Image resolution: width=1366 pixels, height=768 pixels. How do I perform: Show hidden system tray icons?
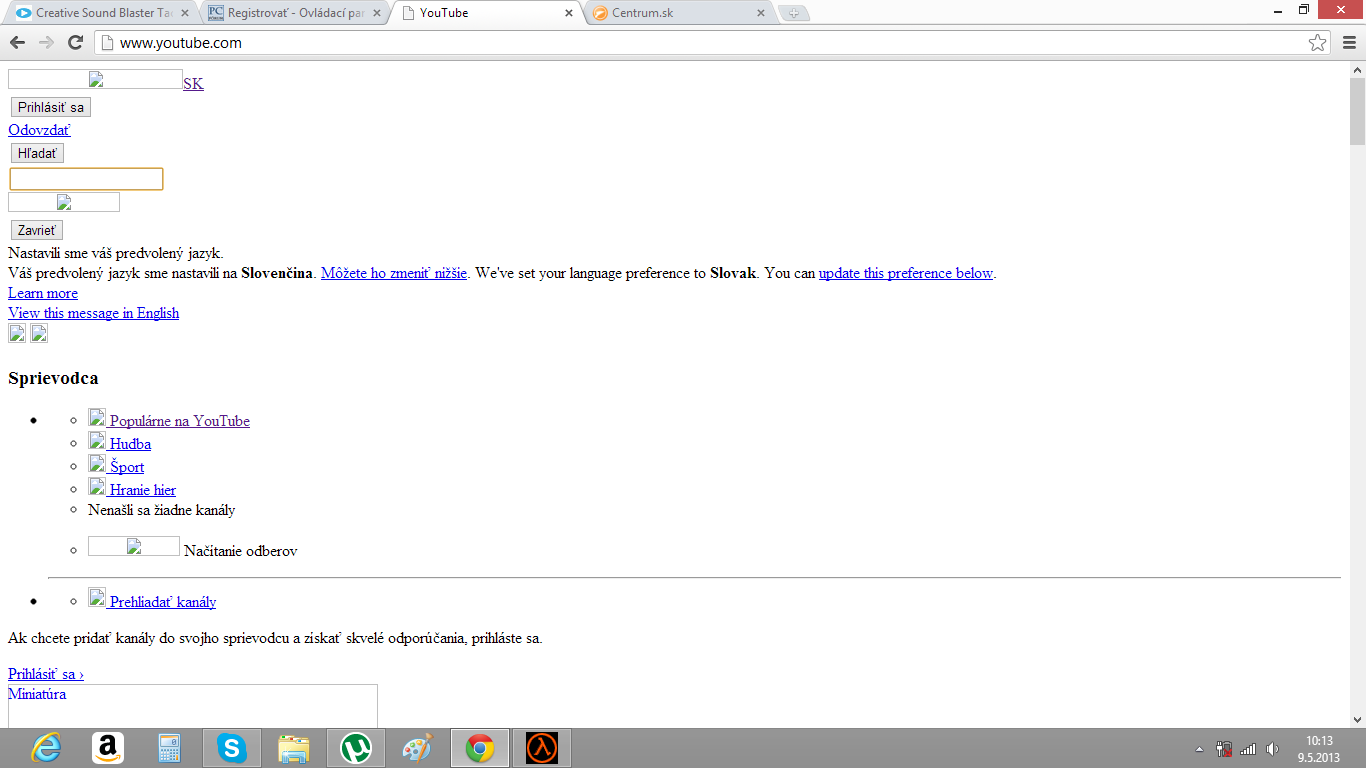(1200, 748)
